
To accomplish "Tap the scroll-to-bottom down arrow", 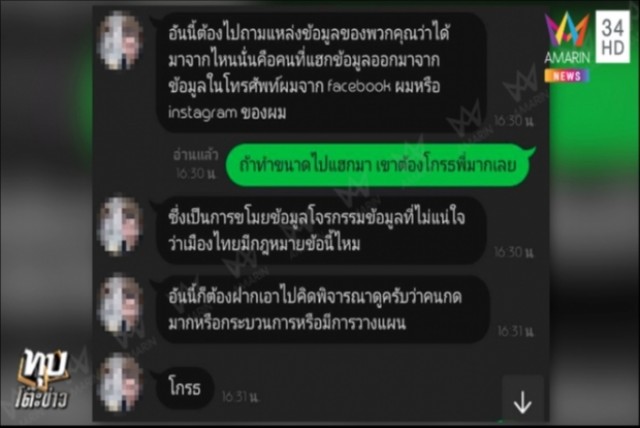I will click(522, 402).
